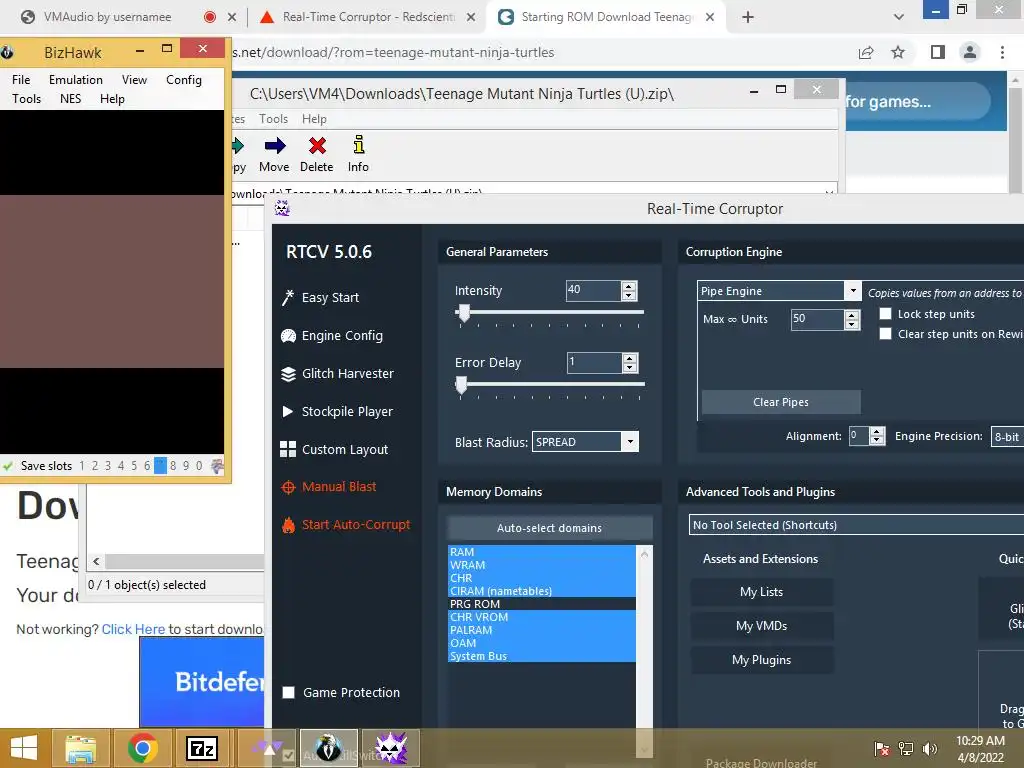Adjust the Error Delay stepper
1024x768 pixels.
pyautogui.click(x=630, y=362)
